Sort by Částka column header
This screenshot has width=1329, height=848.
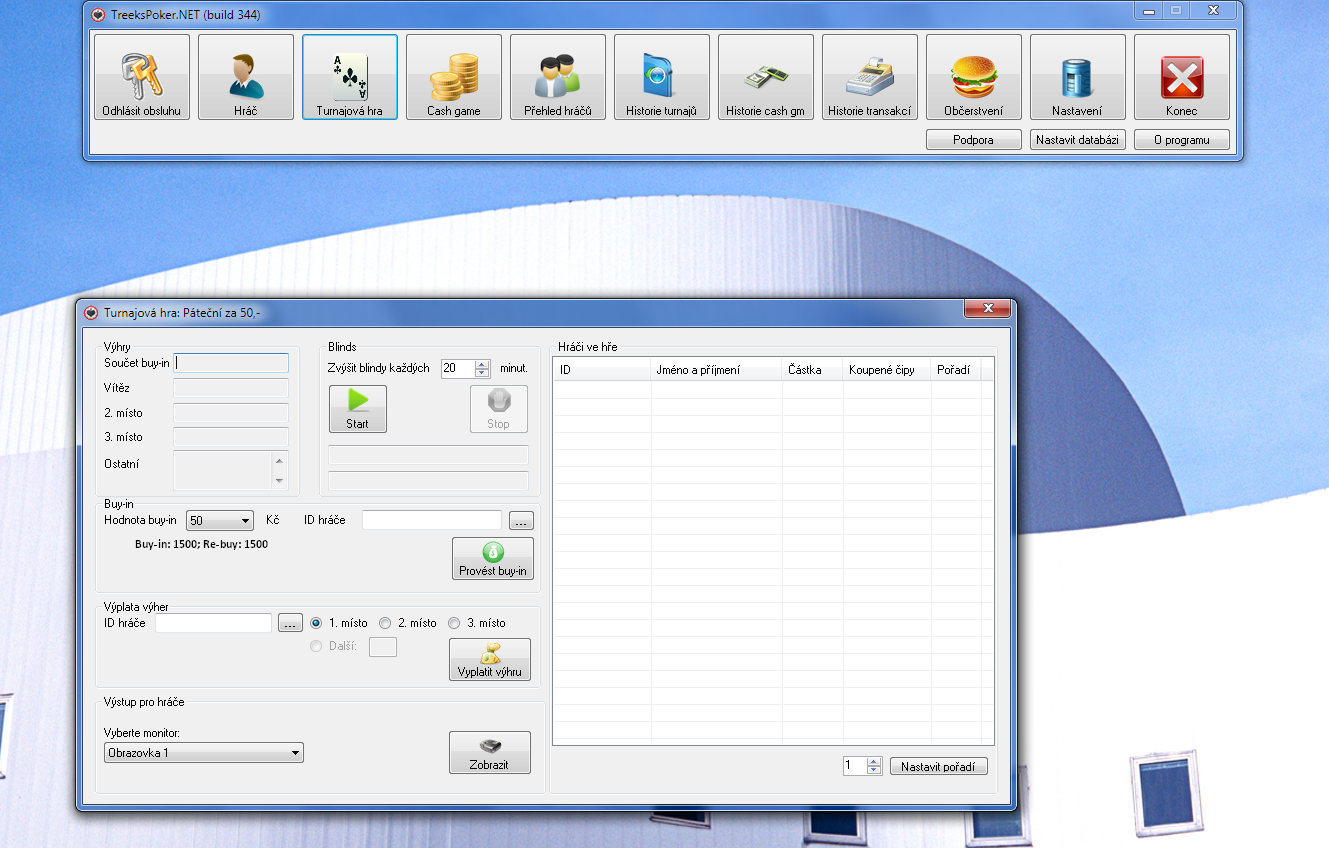tap(813, 370)
